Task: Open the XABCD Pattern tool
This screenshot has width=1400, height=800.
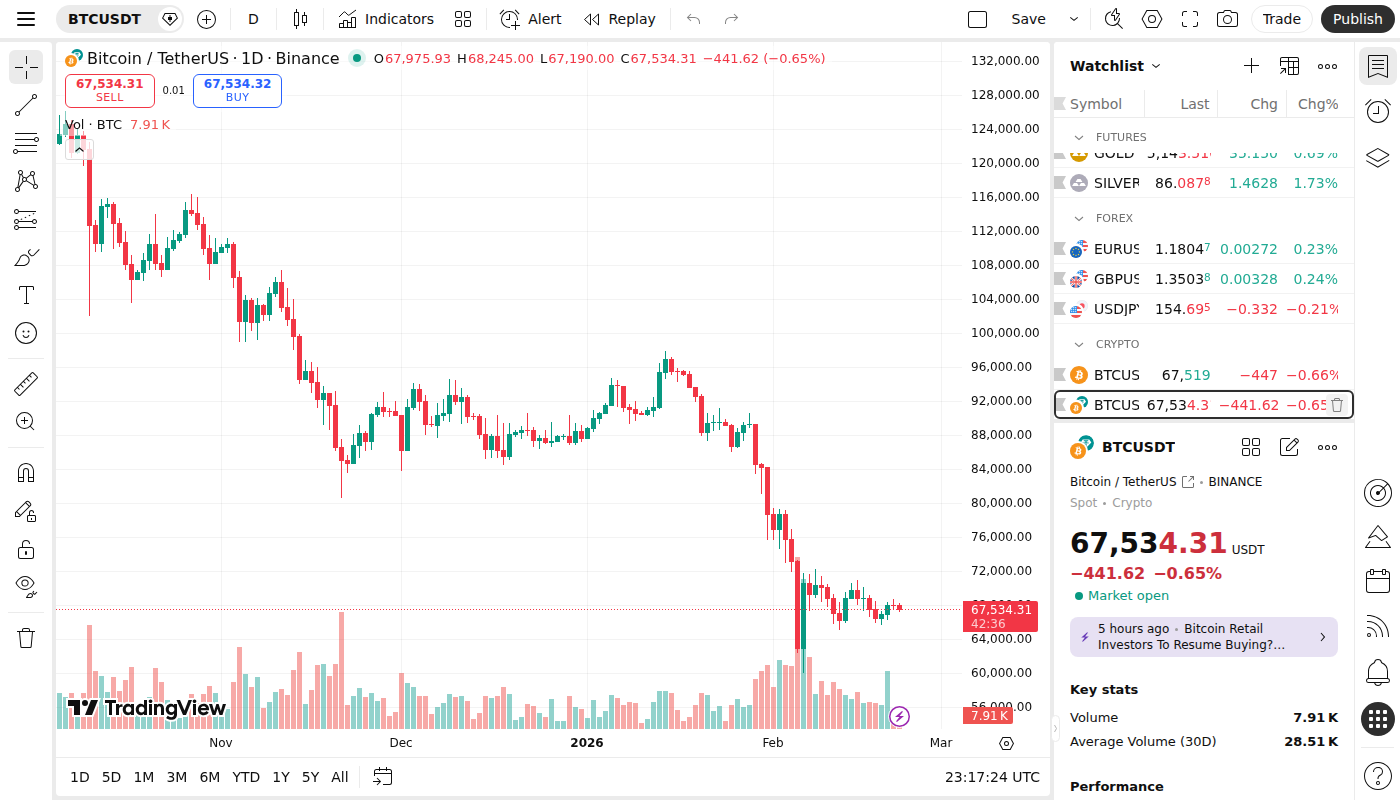Action: [25, 181]
